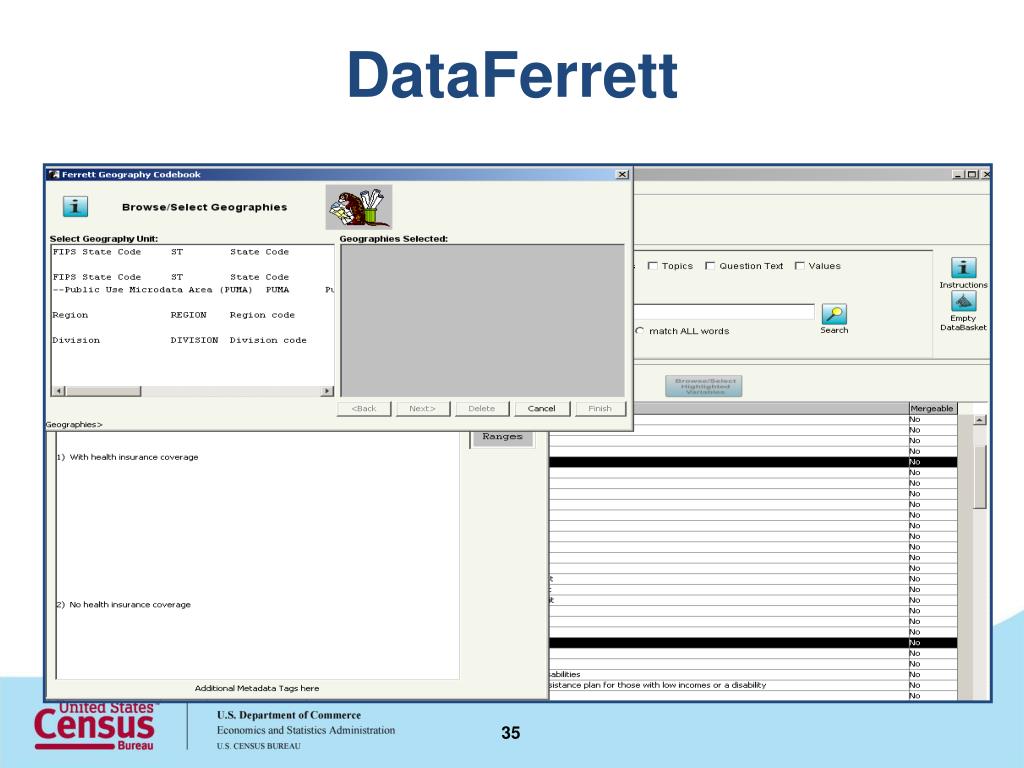Close the Ferrett Geography Codebook dialog
The image size is (1024, 768).
pos(622,174)
